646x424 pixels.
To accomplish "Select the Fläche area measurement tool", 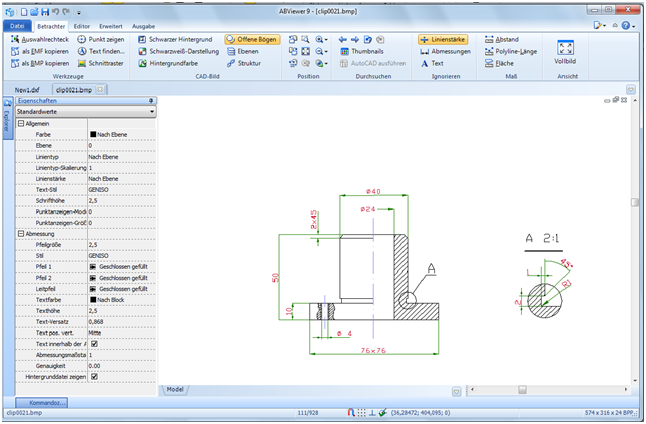I will pyautogui.click(x=500, y=62).
